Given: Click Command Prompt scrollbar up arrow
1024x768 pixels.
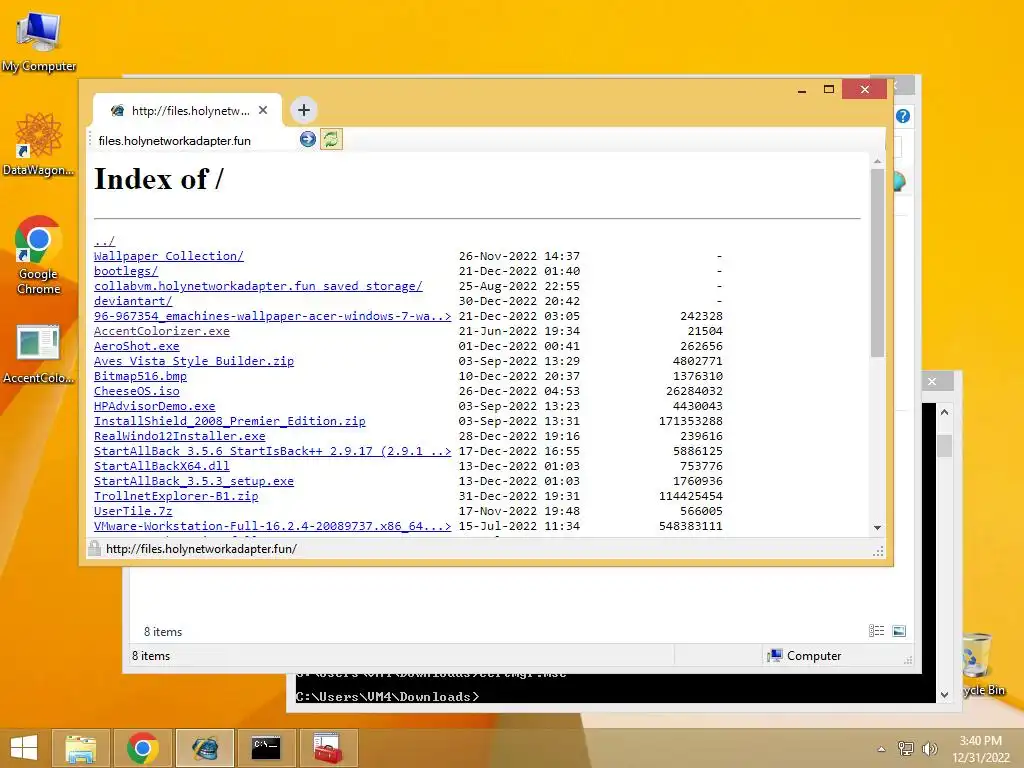Looking at the screenshot, I should click(x=944, y=413).
